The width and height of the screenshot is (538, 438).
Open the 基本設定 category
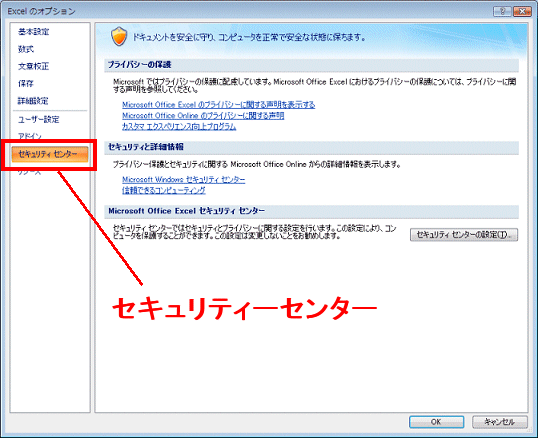click(33, 32)
